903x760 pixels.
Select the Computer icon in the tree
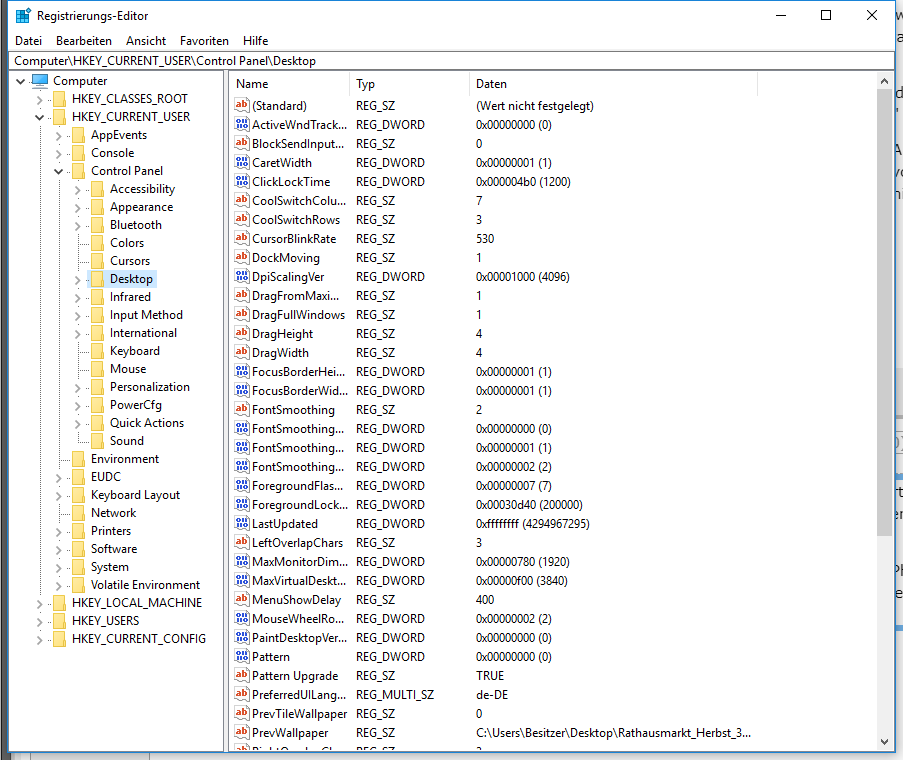point(40,81)
